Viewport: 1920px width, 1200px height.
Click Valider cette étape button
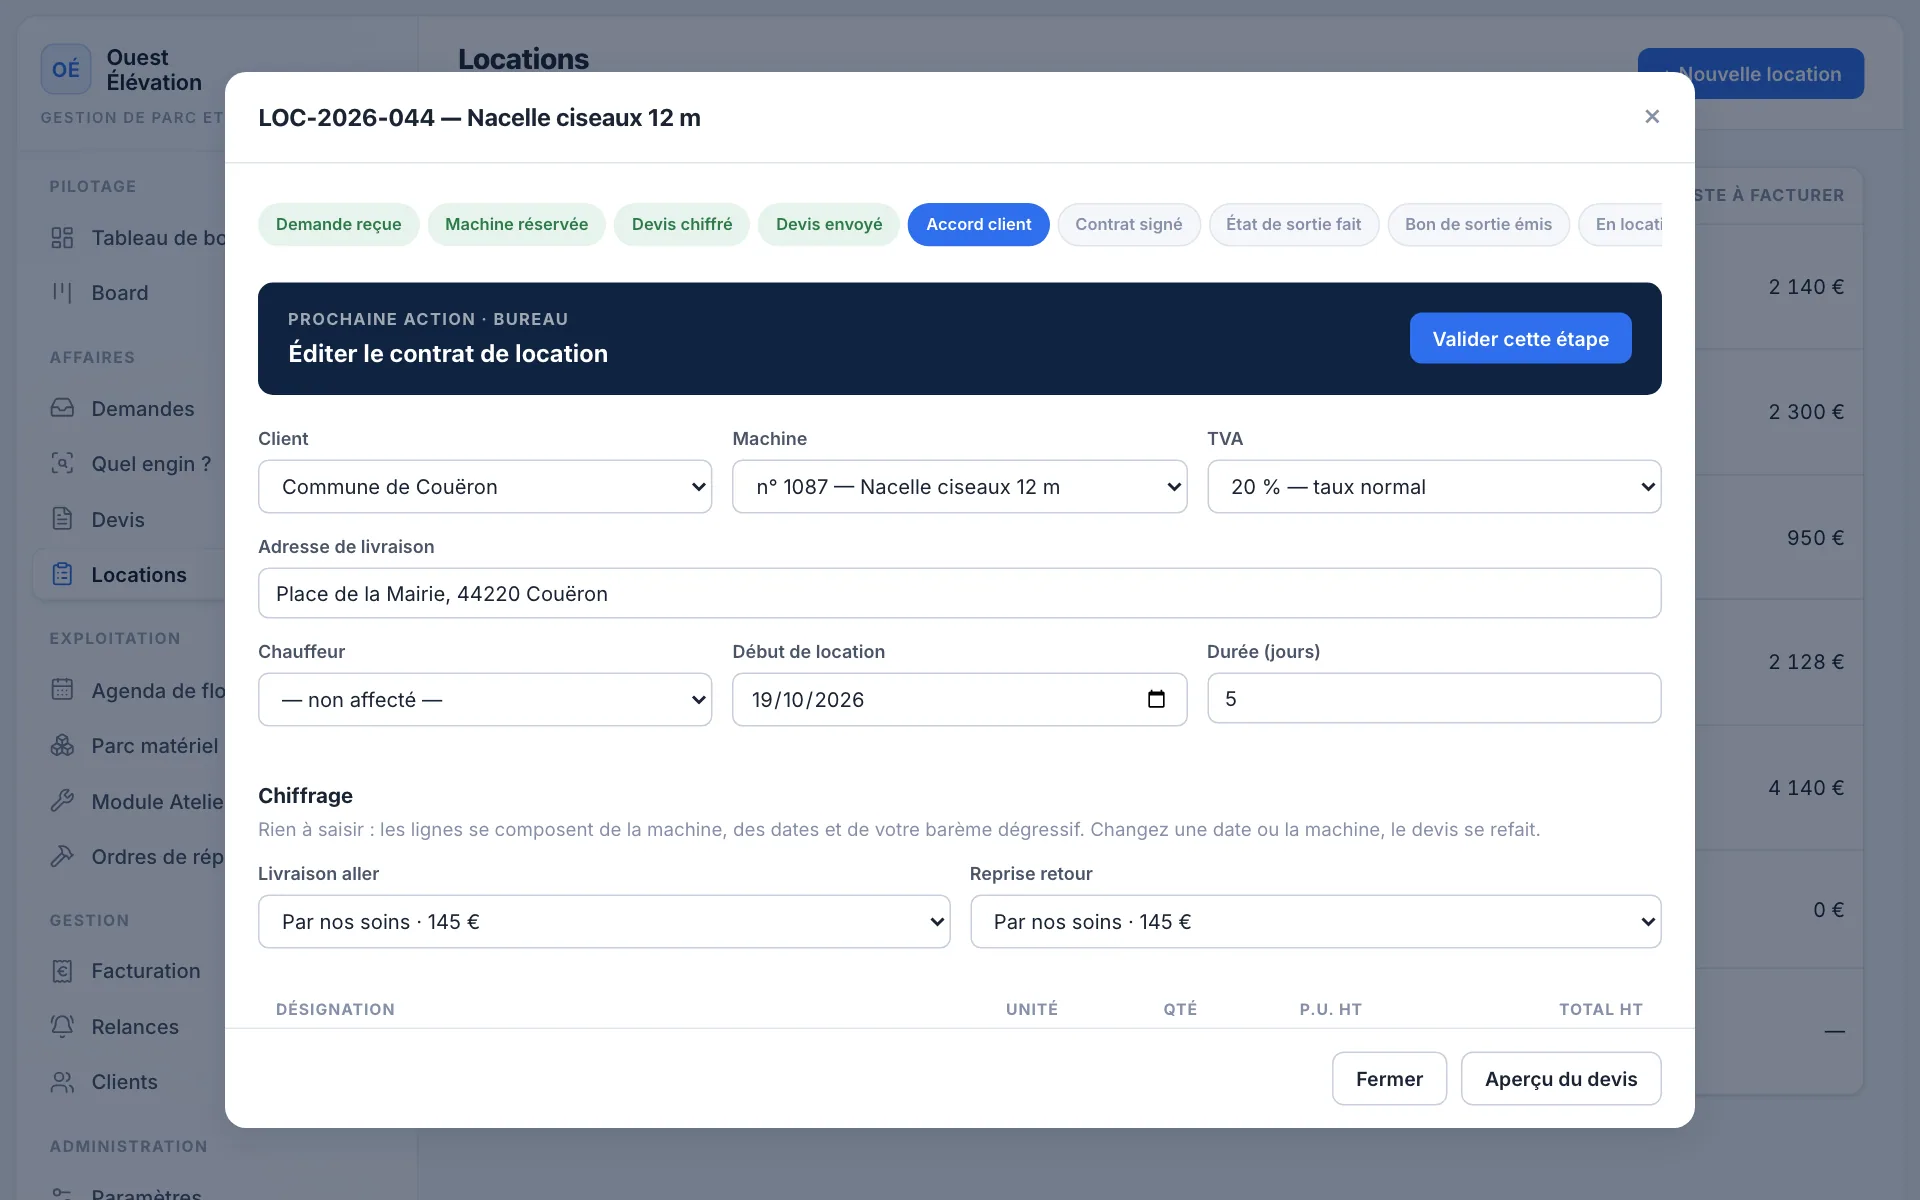click(1521, 339)
